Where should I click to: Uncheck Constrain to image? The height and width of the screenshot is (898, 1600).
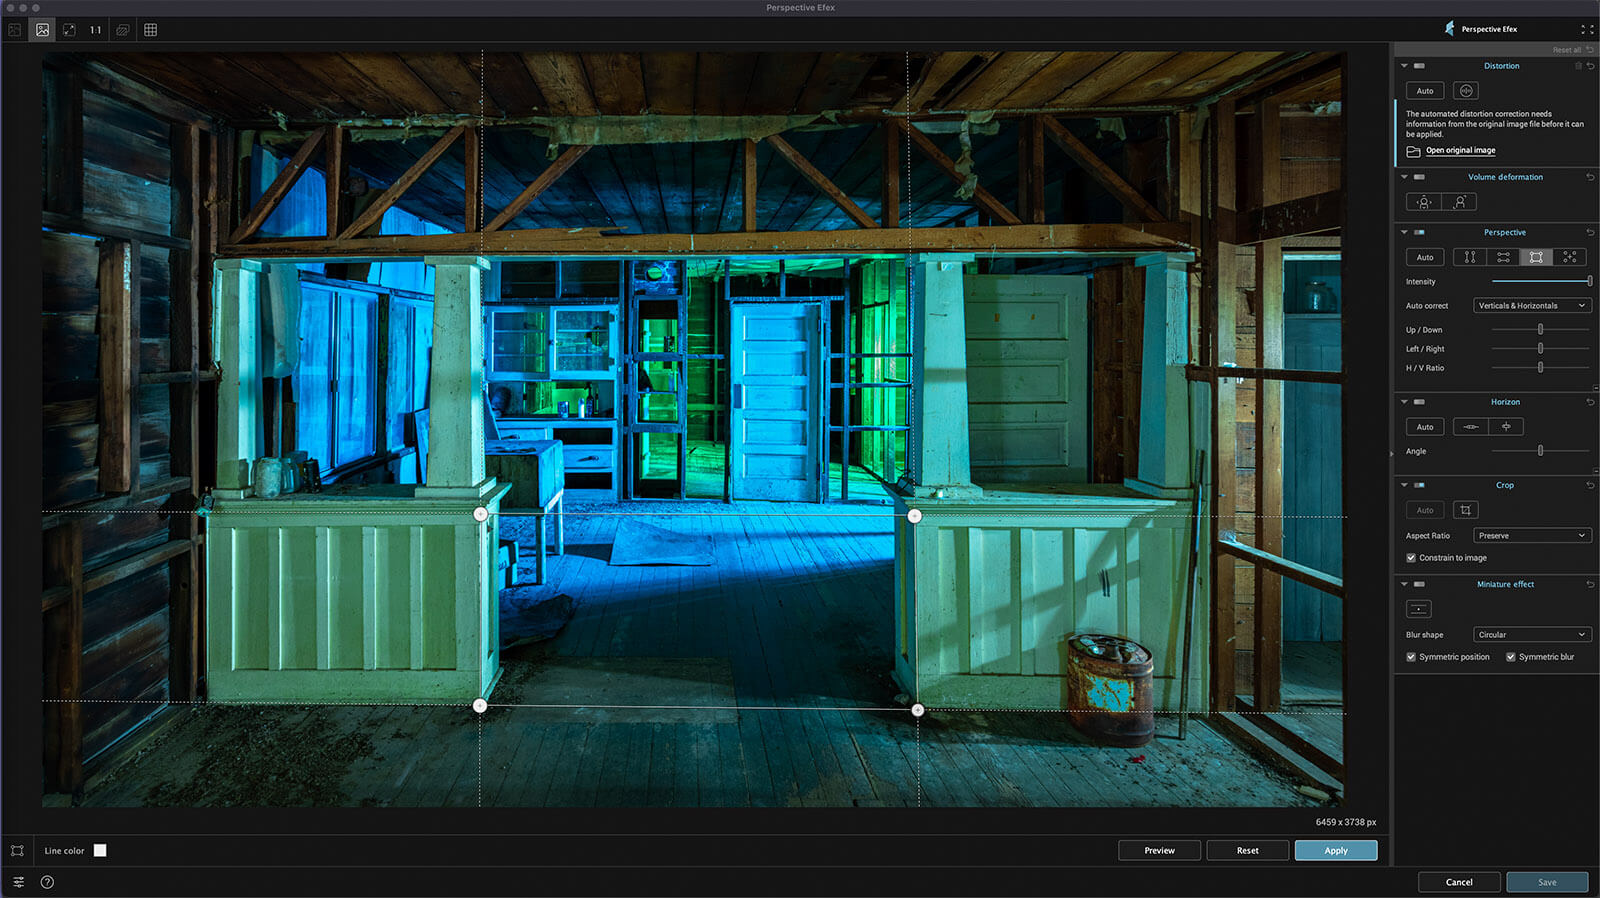tap(1411, 558)
